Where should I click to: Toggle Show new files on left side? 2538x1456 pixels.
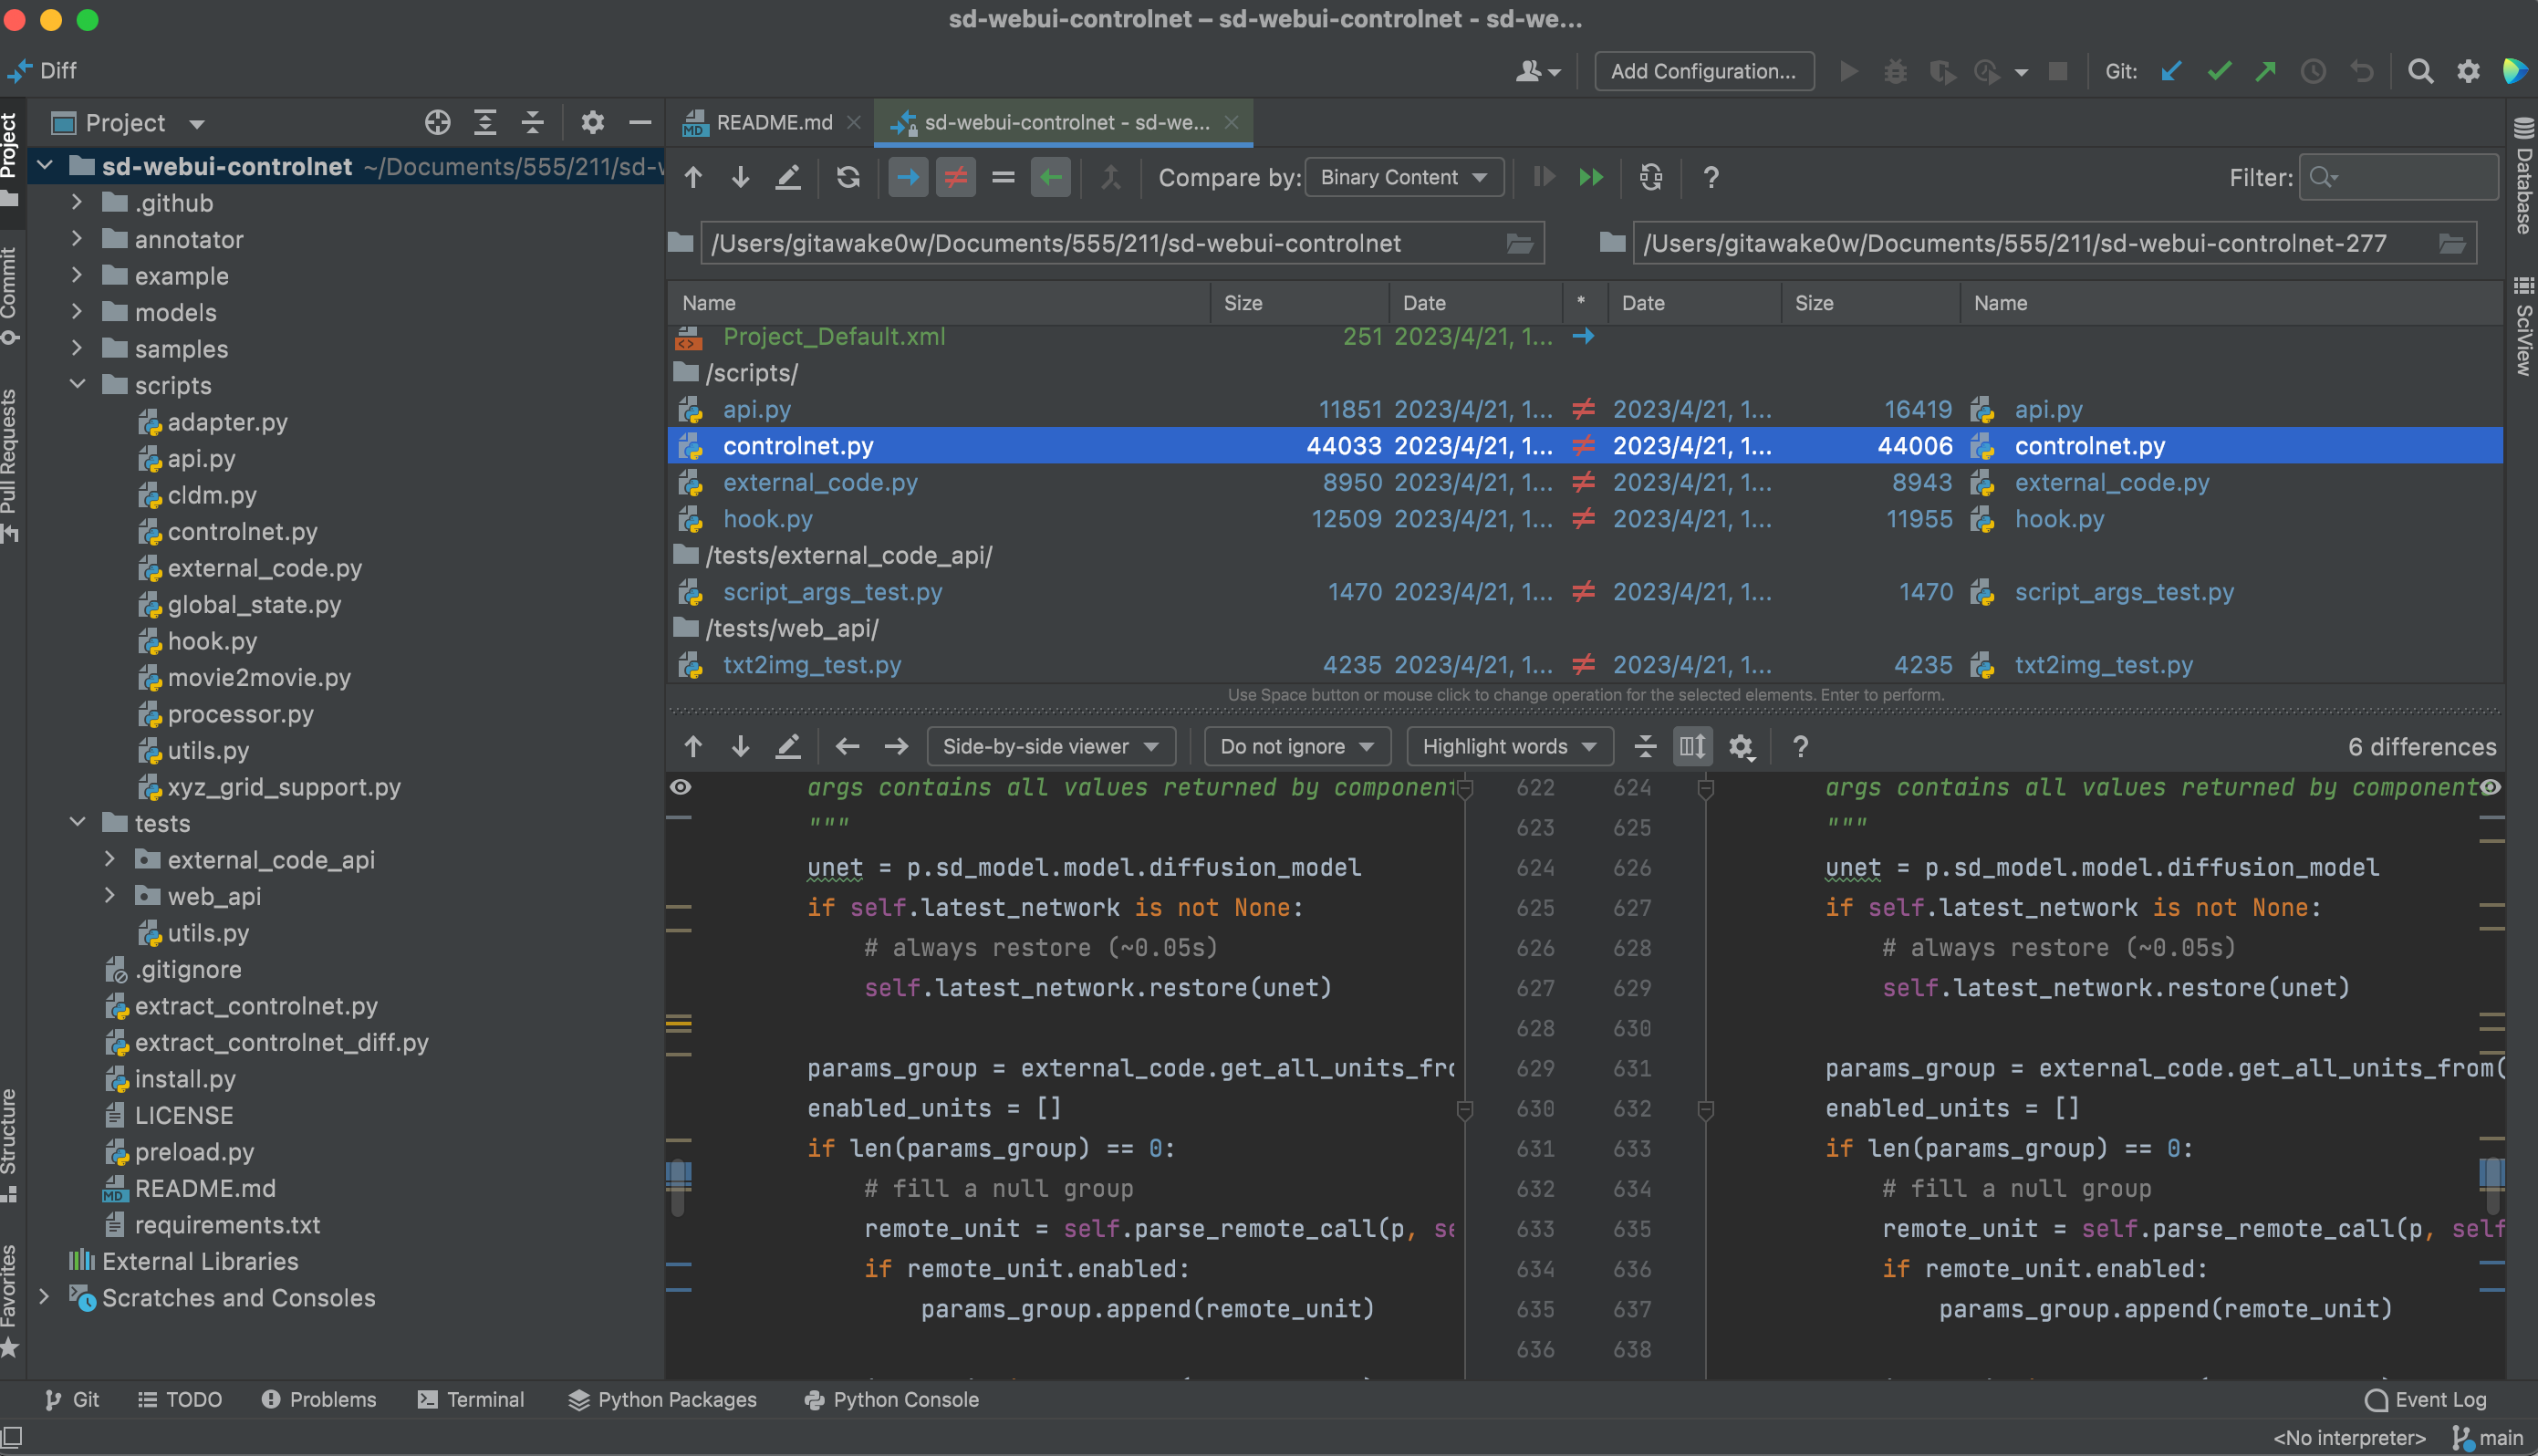click(x=908, y=178)
